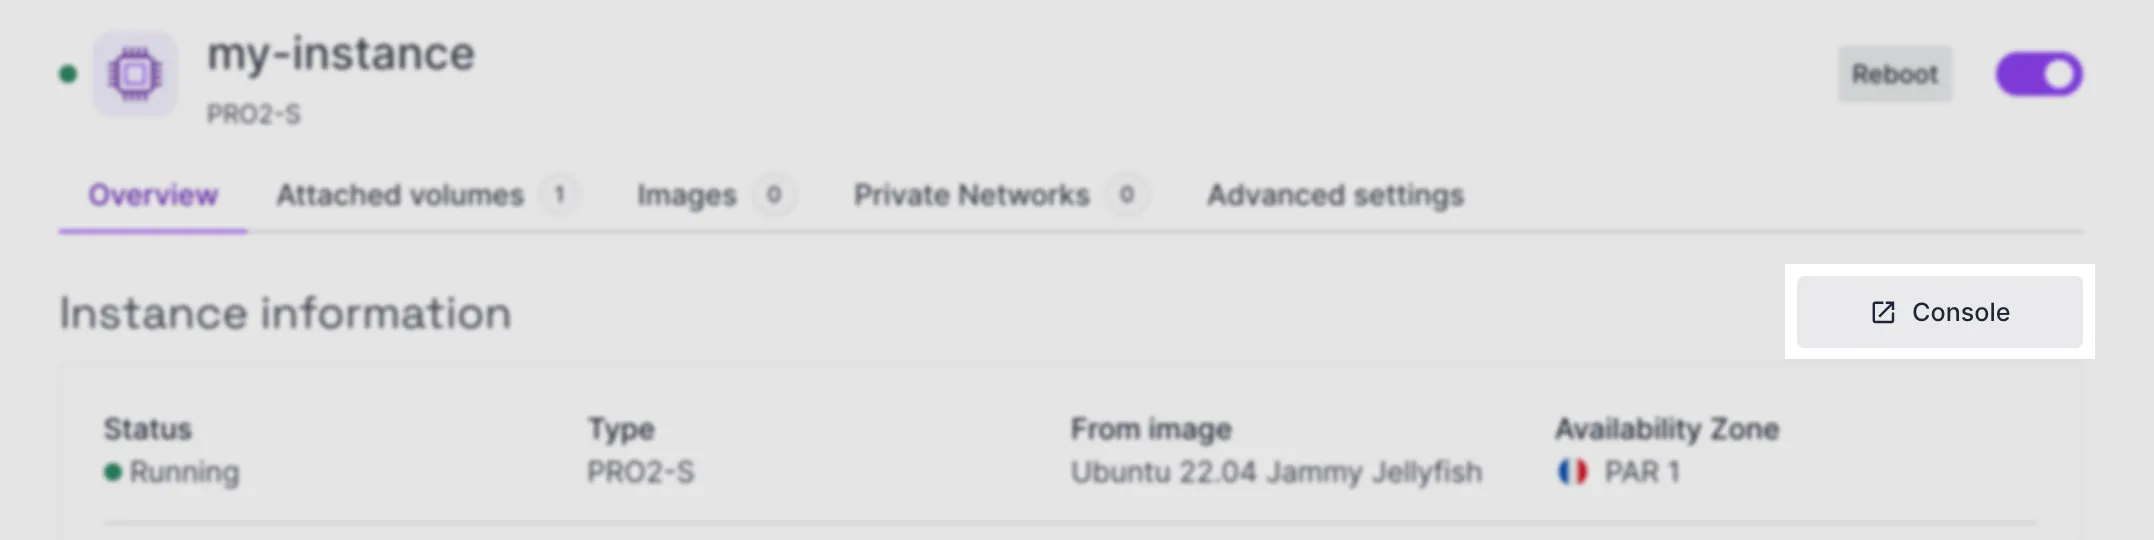Image resolution: width=2154 pixels, height=540 pixels.
Task: Click the Ubuntu 22.04 Jammy Jellyfish text
Action: 1276,472
